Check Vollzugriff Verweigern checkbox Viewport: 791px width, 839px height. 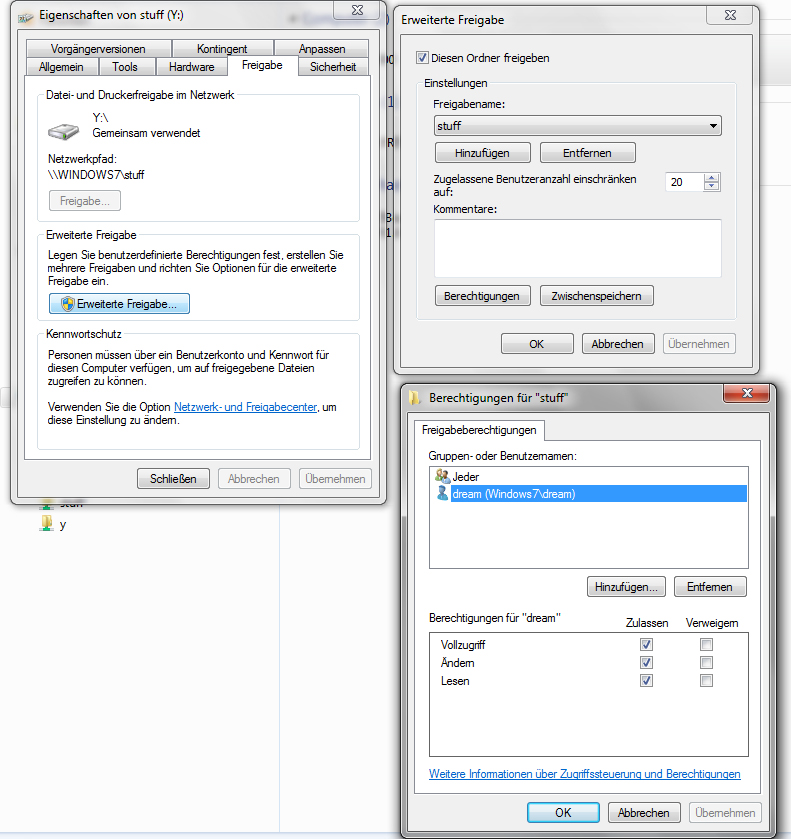[706, 644]
